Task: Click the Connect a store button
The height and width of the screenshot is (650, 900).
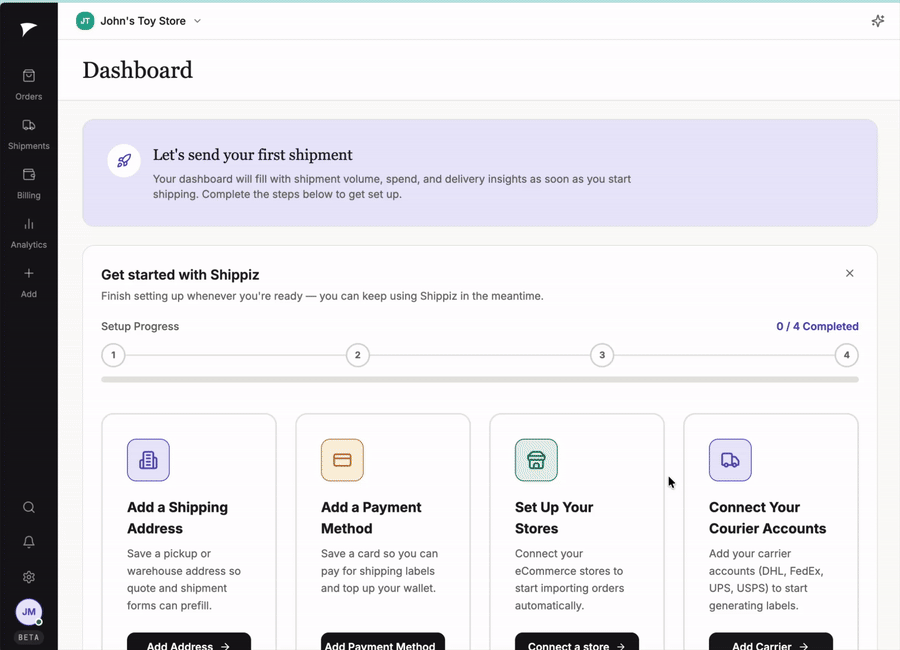Action: 577,643
